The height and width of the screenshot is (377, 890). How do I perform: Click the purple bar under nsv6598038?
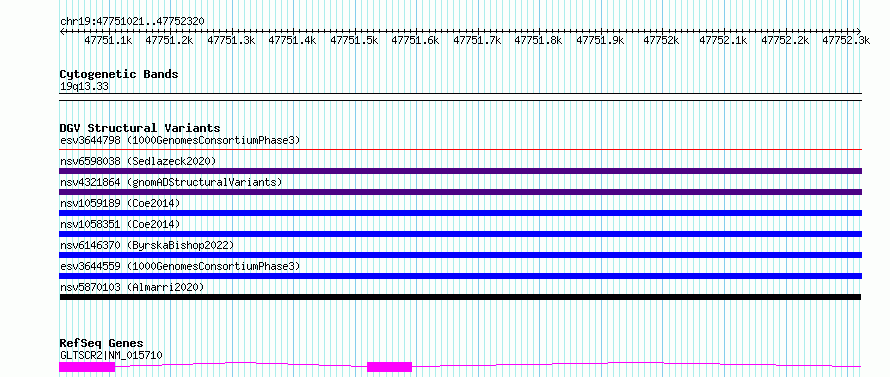[x=460, y=171]
